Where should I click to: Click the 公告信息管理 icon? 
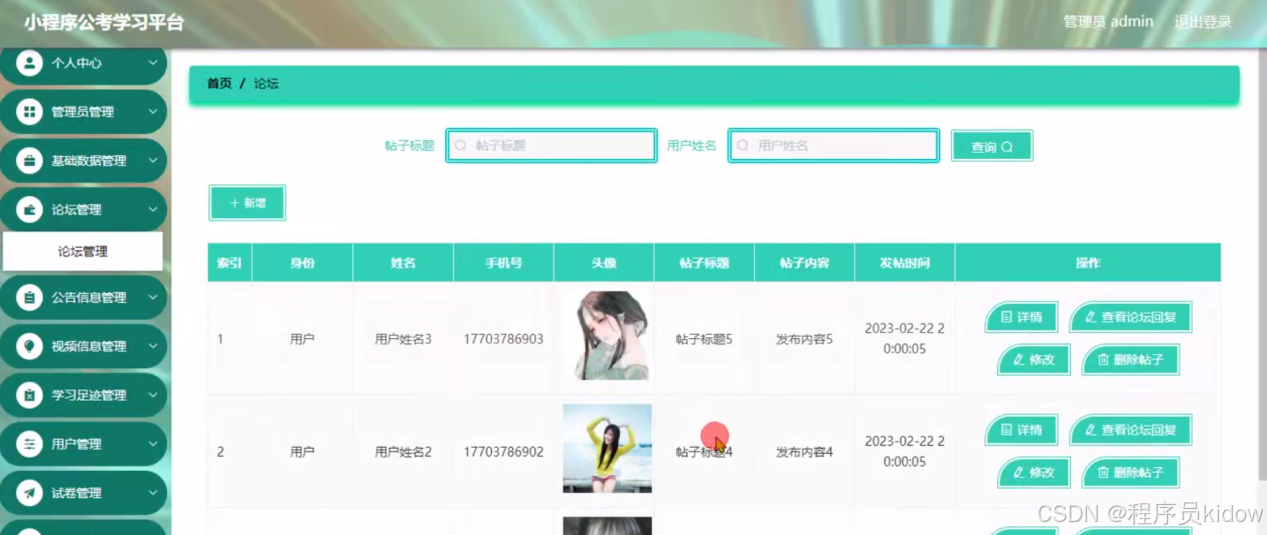30,297
